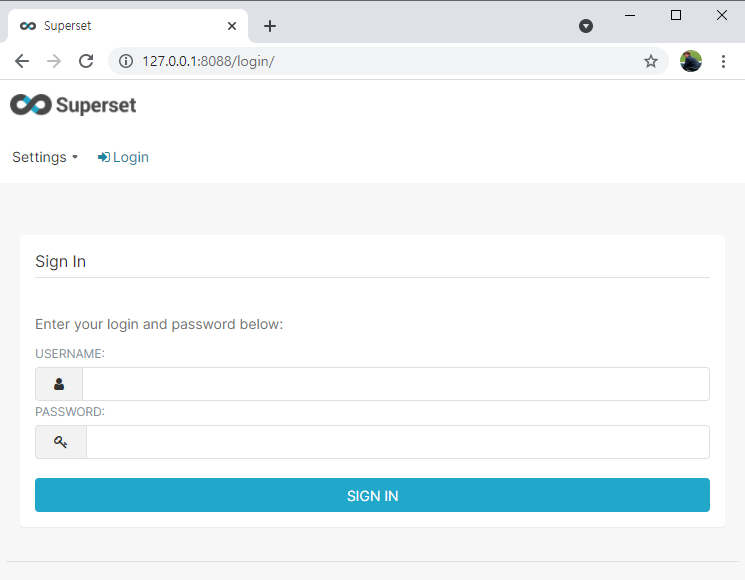
Task: Click the user silhouette icon beside username
Action: tap(59, 384)
